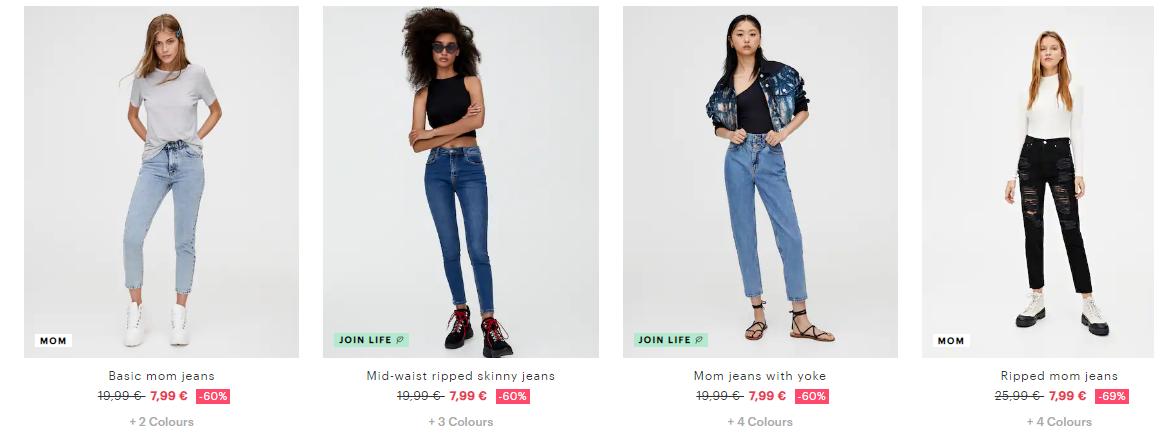
Task: Click the JOIN LIFE badge on yoke jeans
Action: point(671,340)
